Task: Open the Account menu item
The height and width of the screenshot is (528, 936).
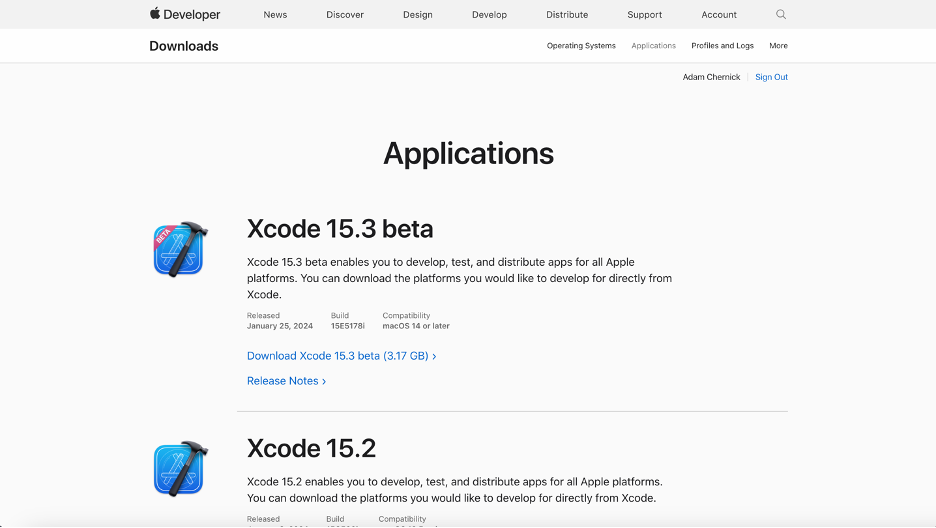Action: 719,15
